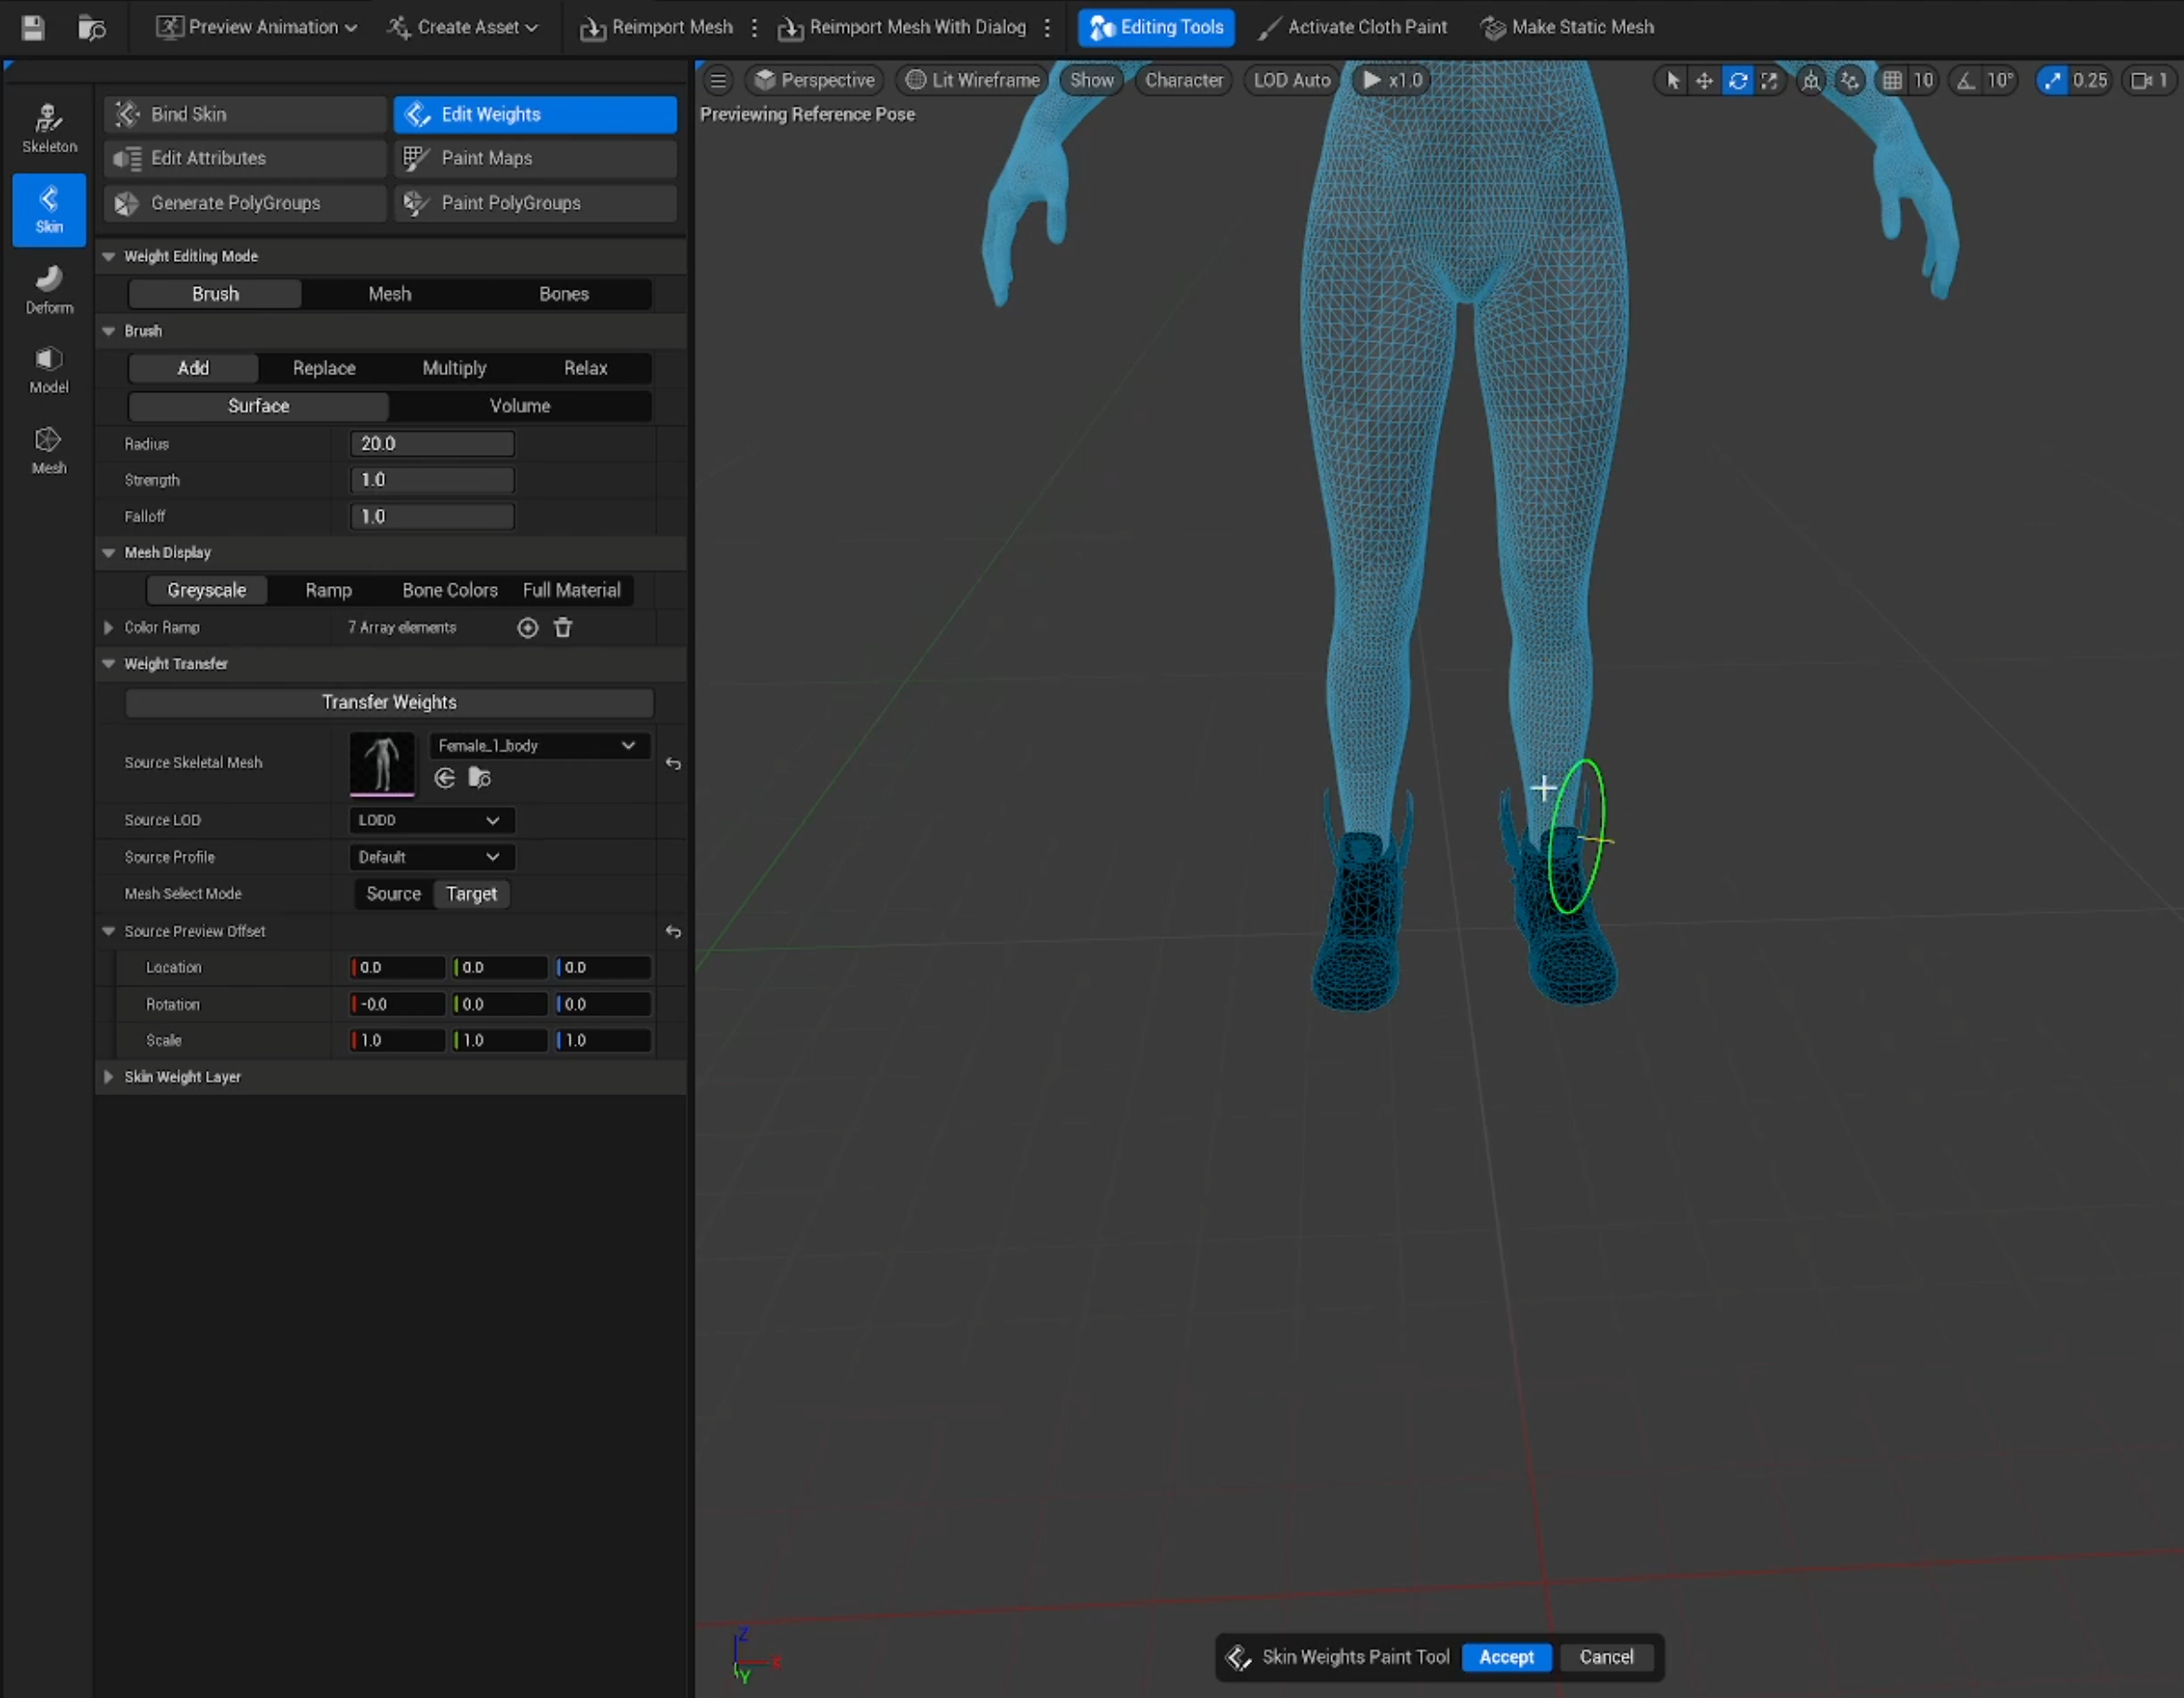
Task: Activate the Scale tool in viewport toolbar
Action: point(1771,80)
